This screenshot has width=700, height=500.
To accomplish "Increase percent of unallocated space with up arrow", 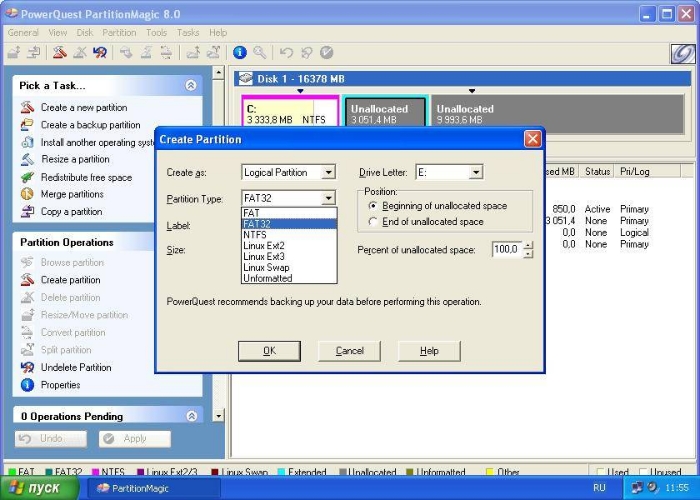I will click(x=528, y=245).
